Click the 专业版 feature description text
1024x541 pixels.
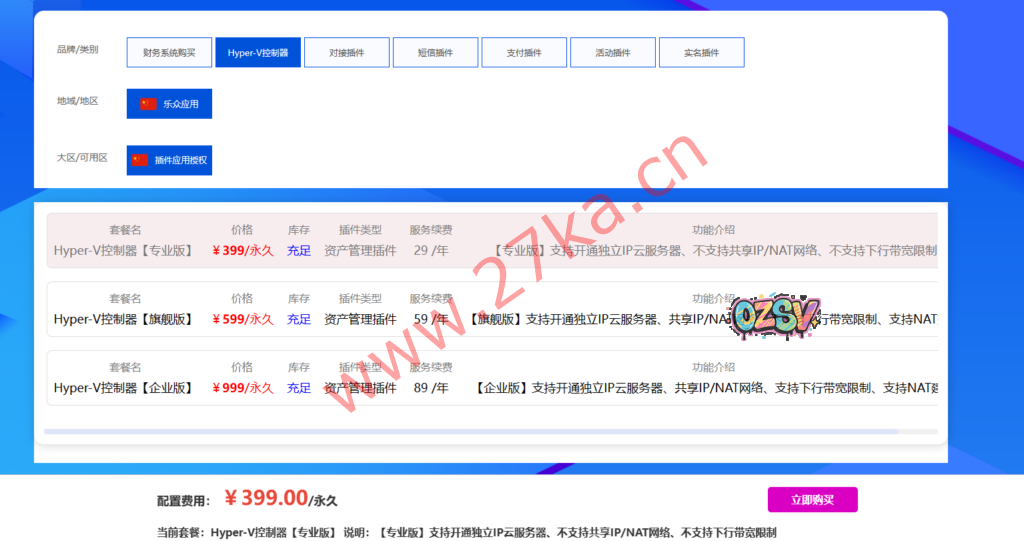coord(713,250)
